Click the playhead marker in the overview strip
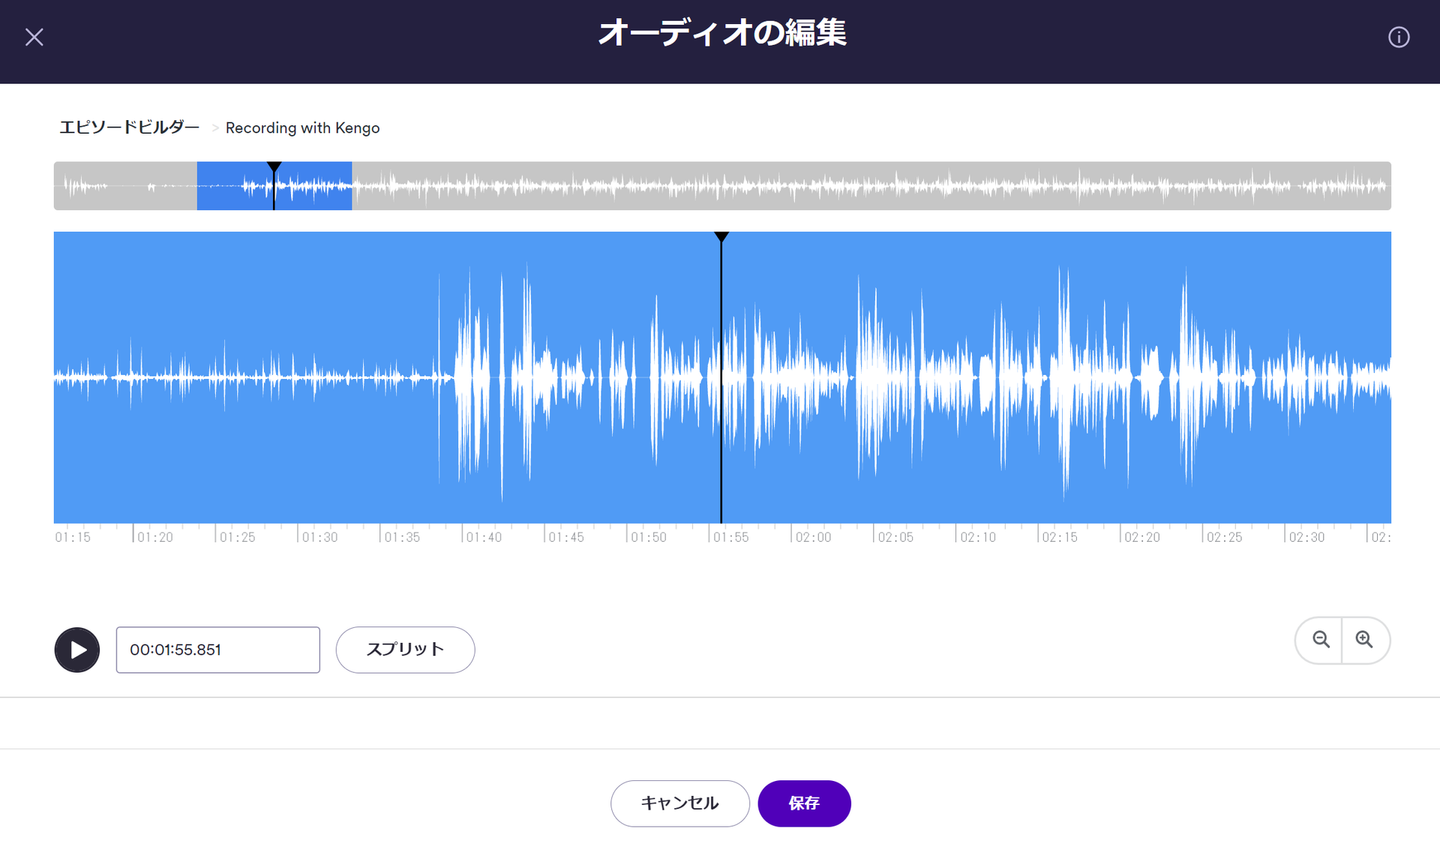This screenshot has height=844, width=1440. coord(274,168)
